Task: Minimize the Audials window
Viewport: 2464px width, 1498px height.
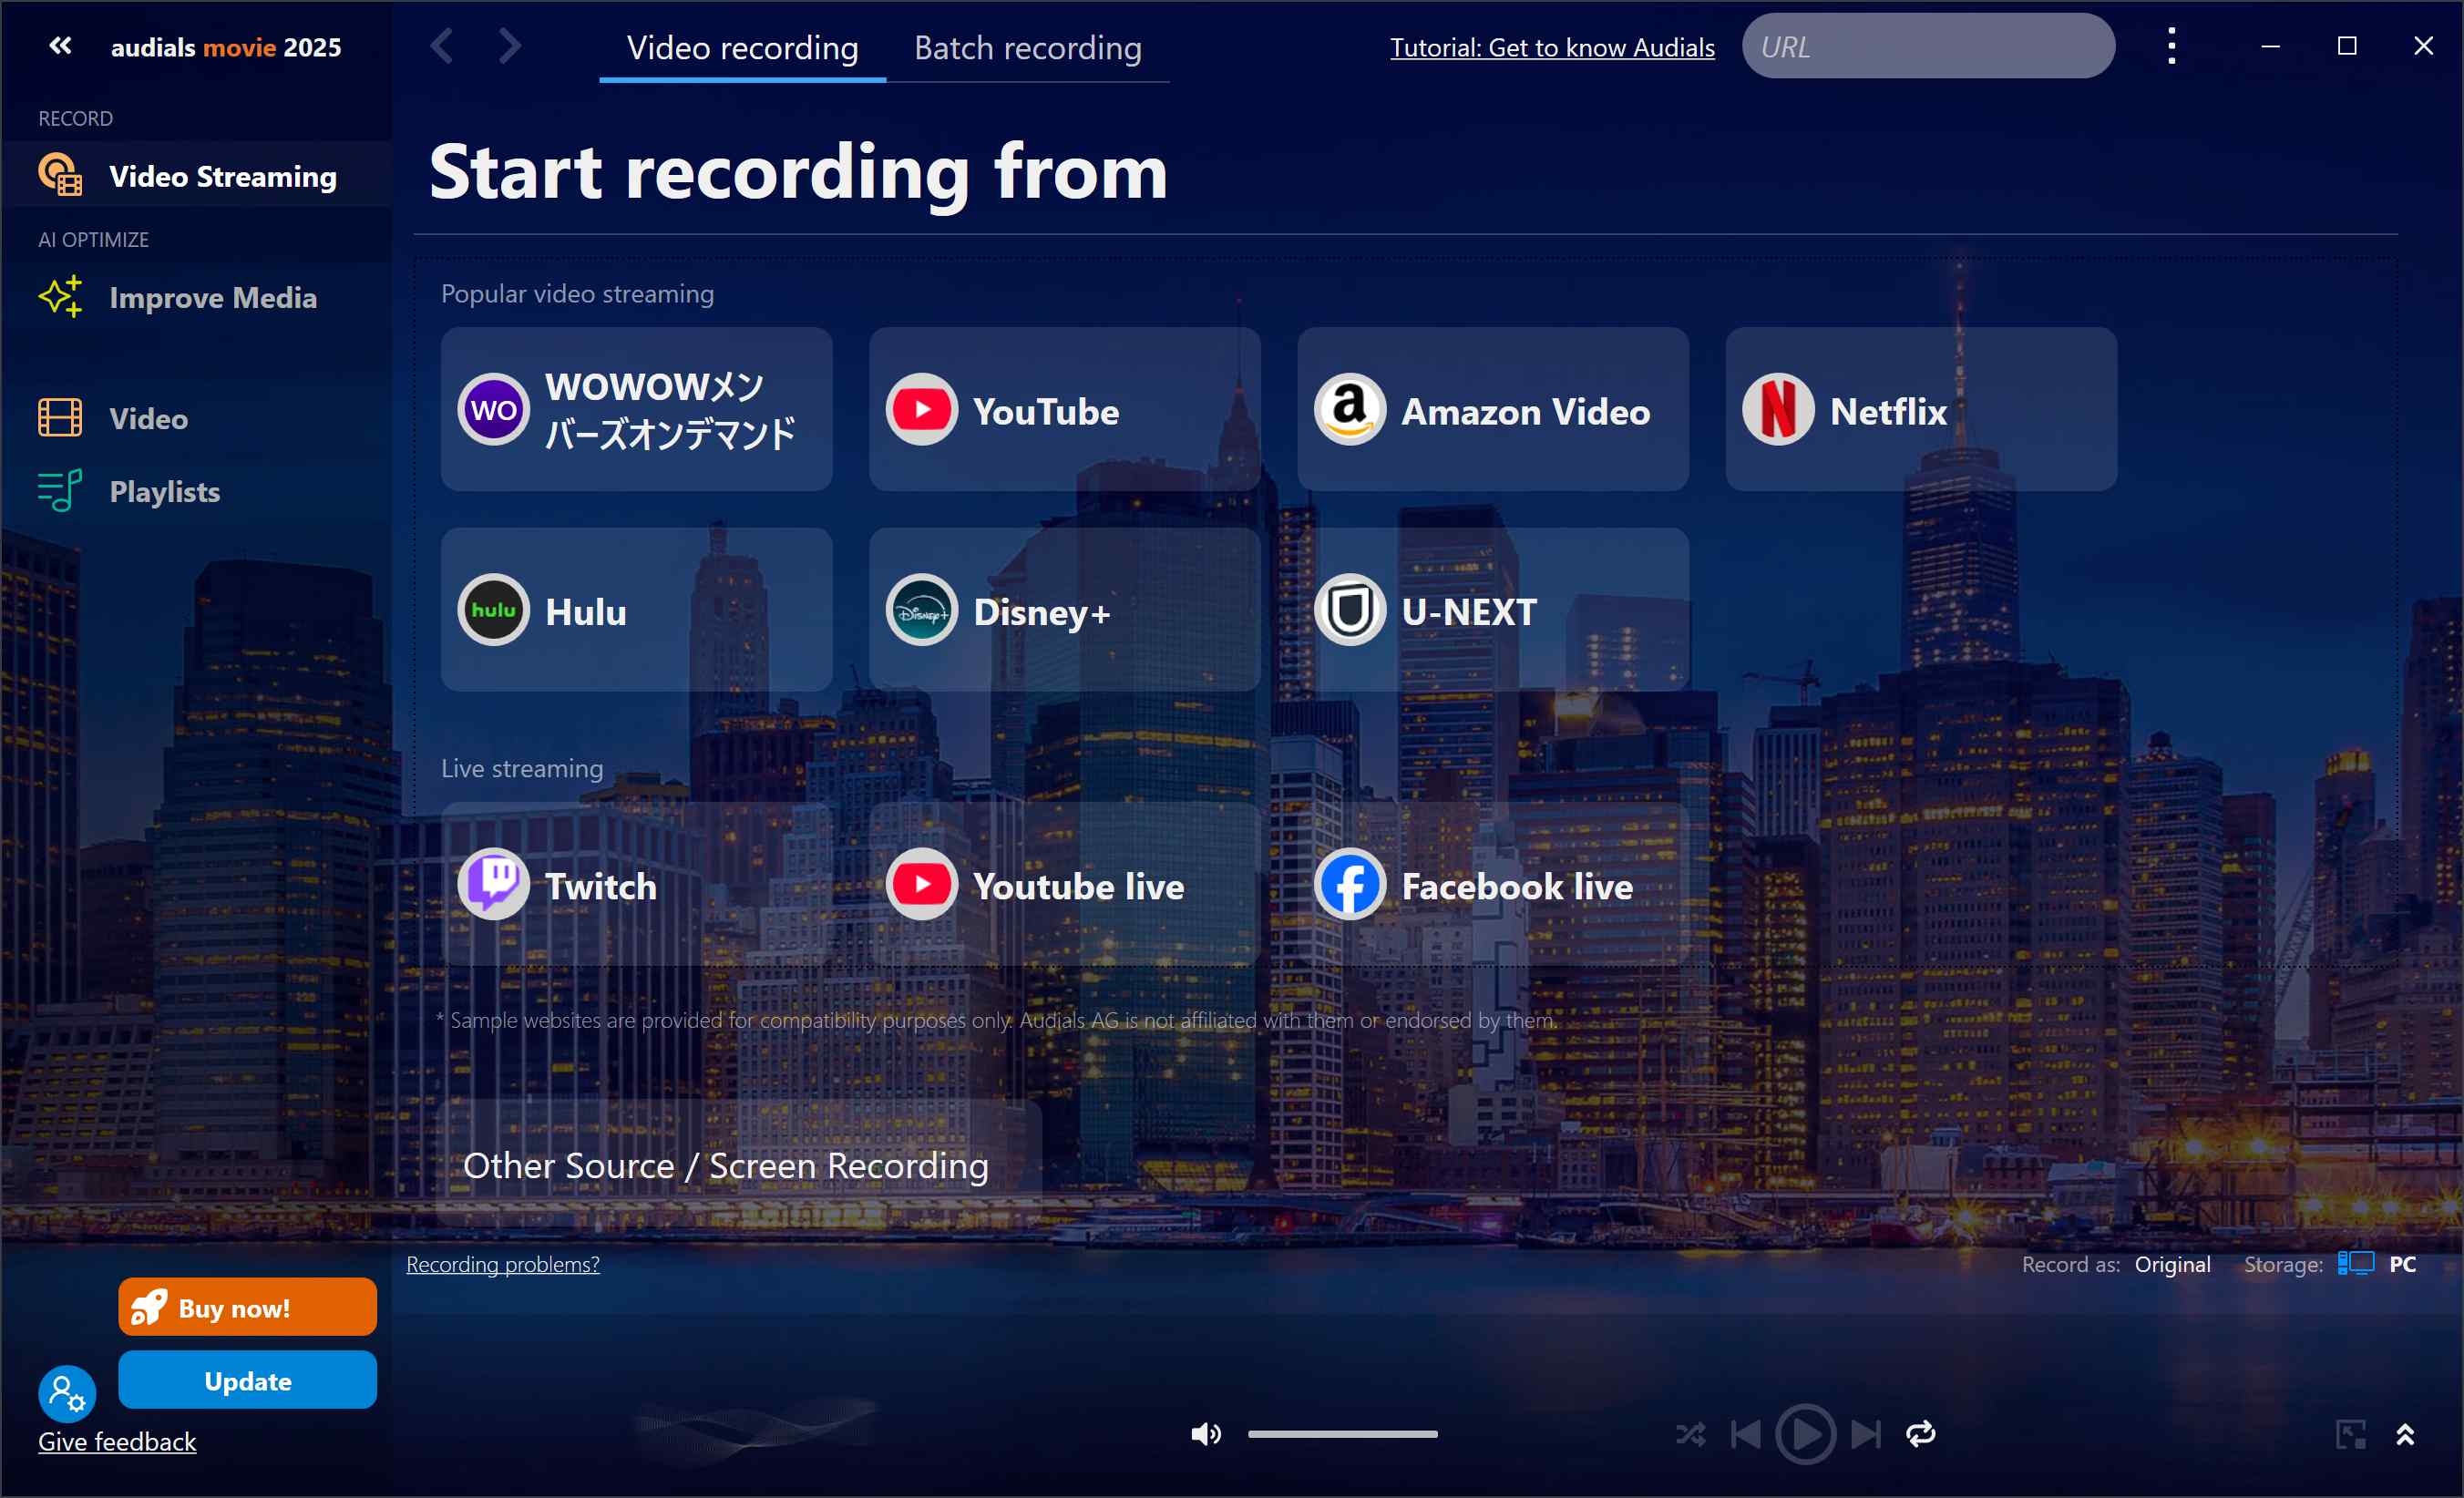Action: click(2271, 46)
